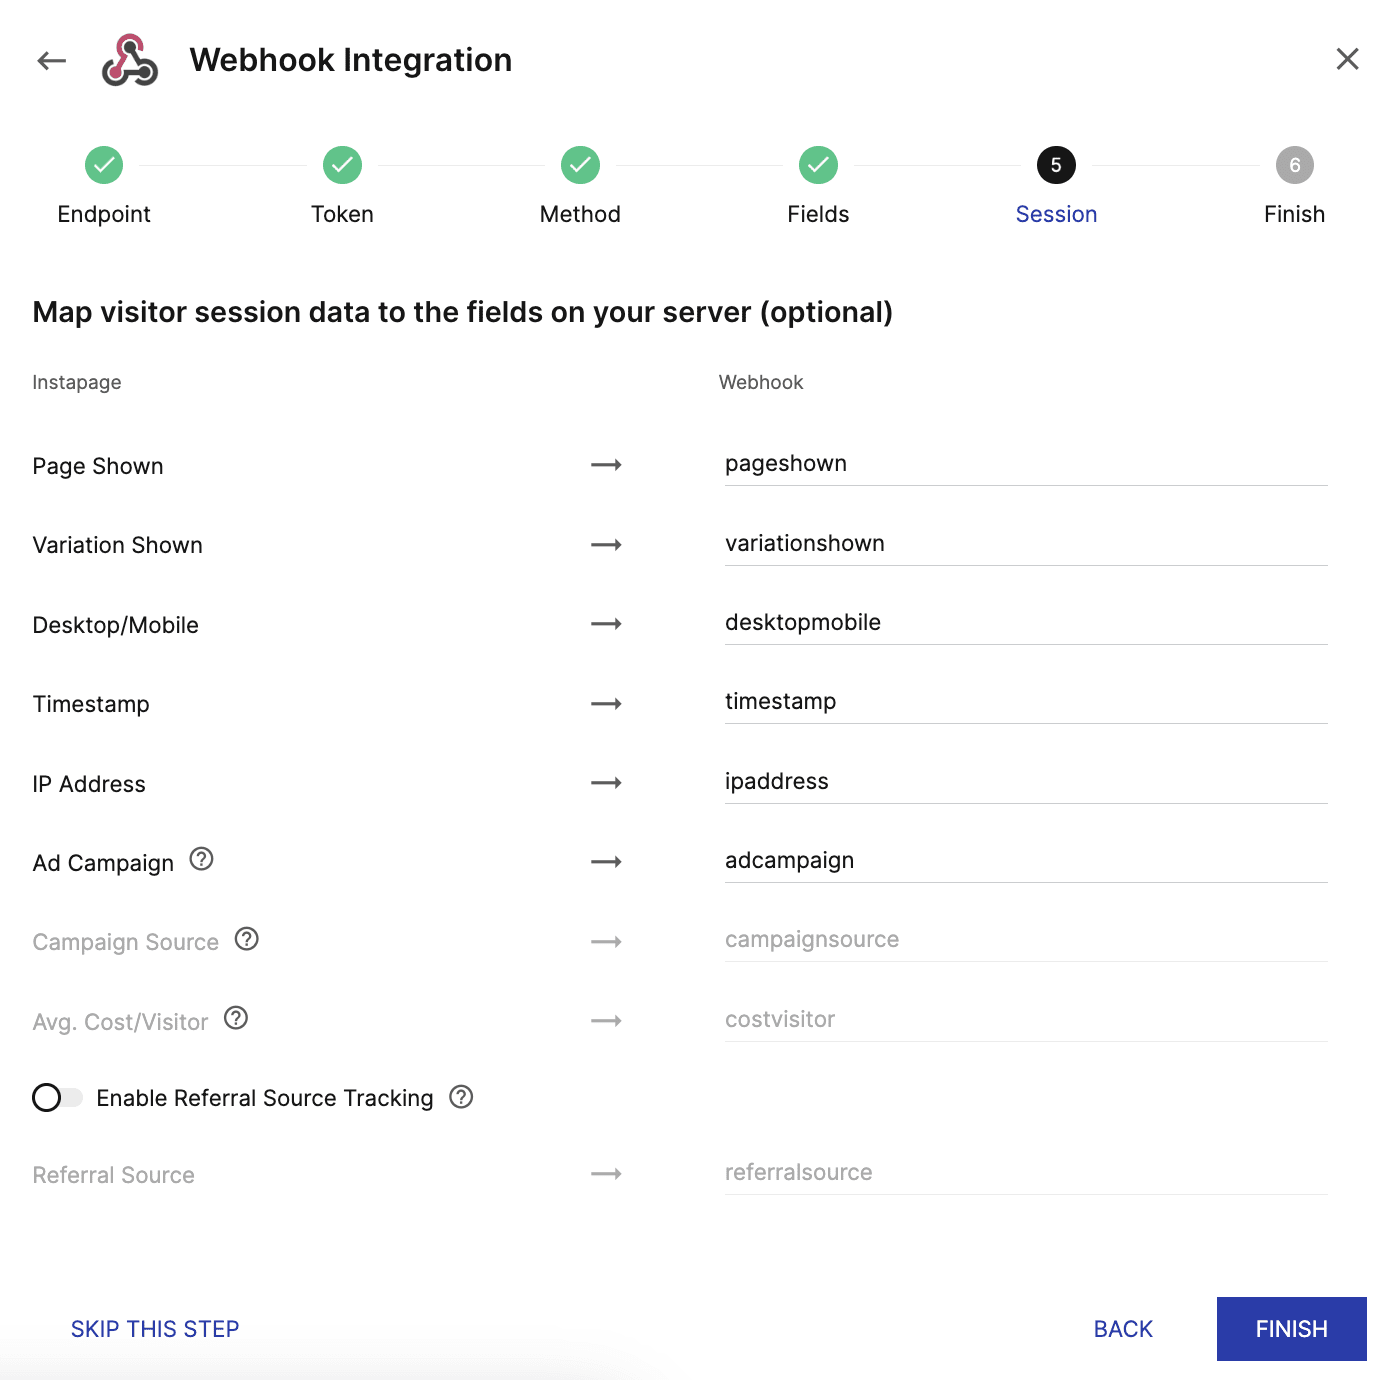This screenshot has width=1400, height=1380.
Task: Open the Referral Source Tracking help icon
Action: coord(461,1097)
